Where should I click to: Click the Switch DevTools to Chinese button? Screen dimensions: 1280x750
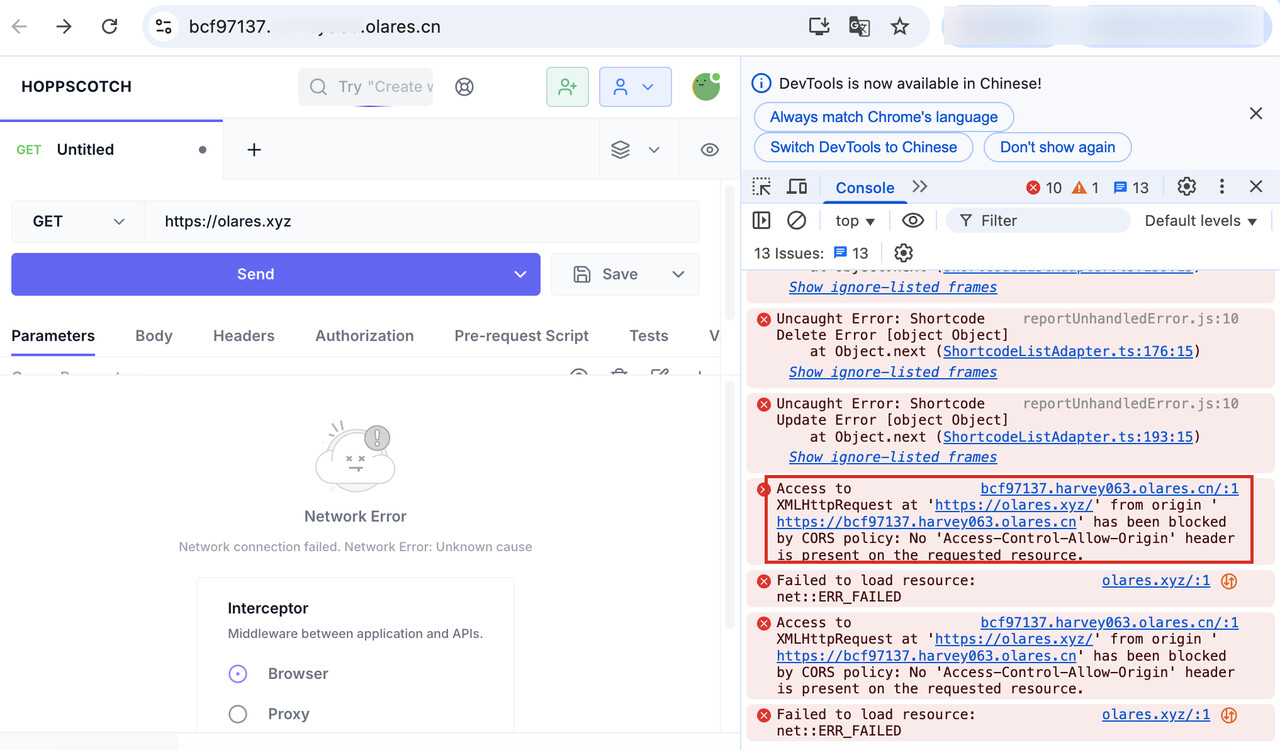[x=864, y=147]
